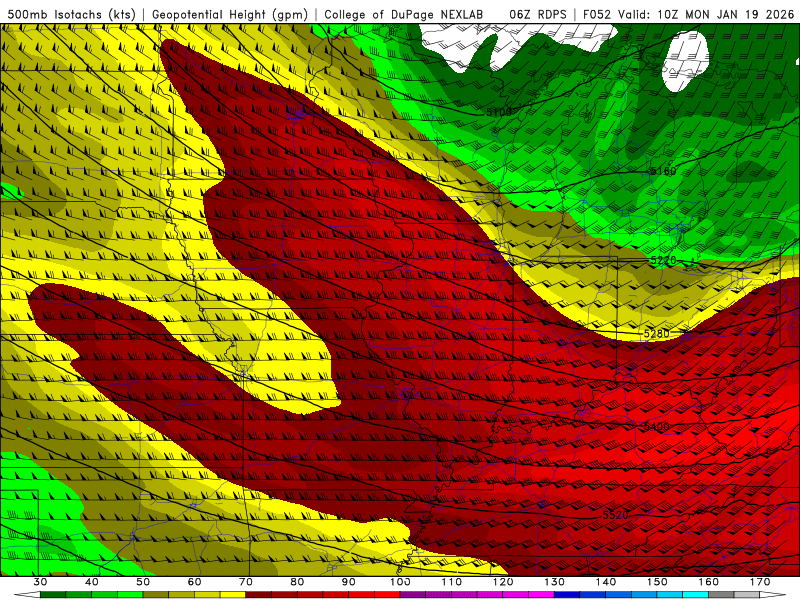This screenshot has width=800, height=600.
Task: Click the 5400 height contour label
Action: tap(656, 427)
